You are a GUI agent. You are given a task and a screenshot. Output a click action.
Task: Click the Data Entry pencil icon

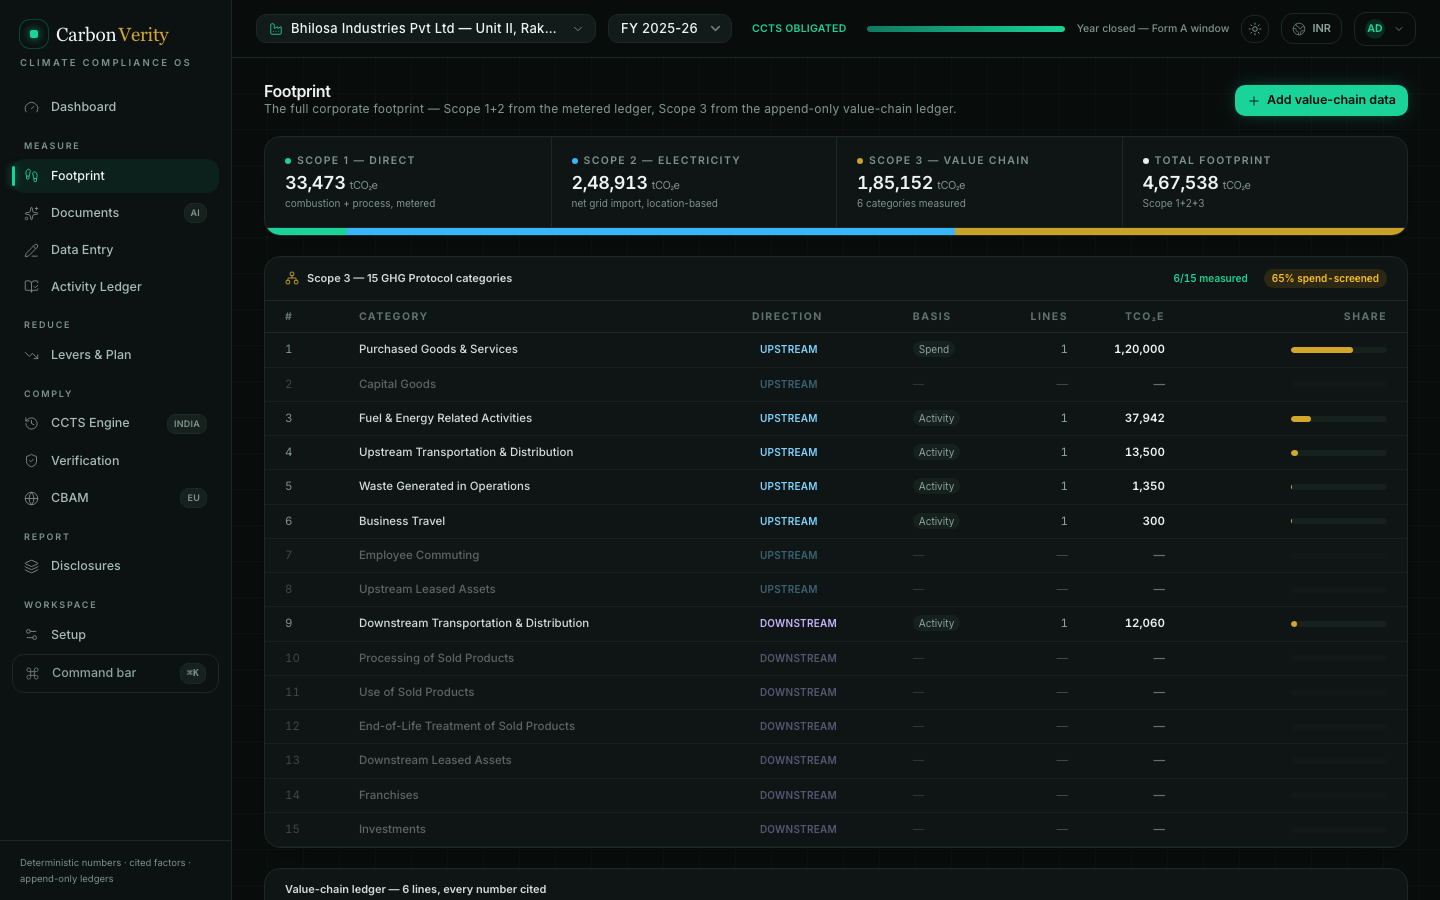(32, 250)
